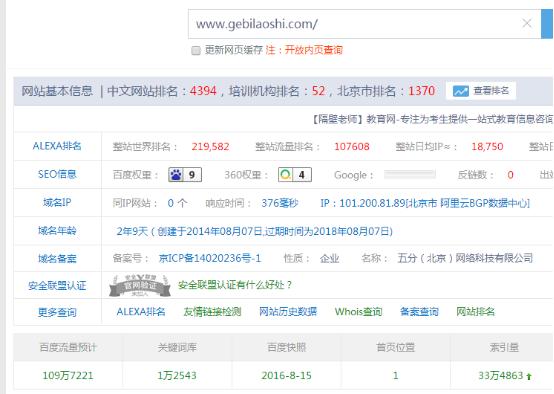
Task: Click daily IP value 18,750
Action: pos(487,146)
